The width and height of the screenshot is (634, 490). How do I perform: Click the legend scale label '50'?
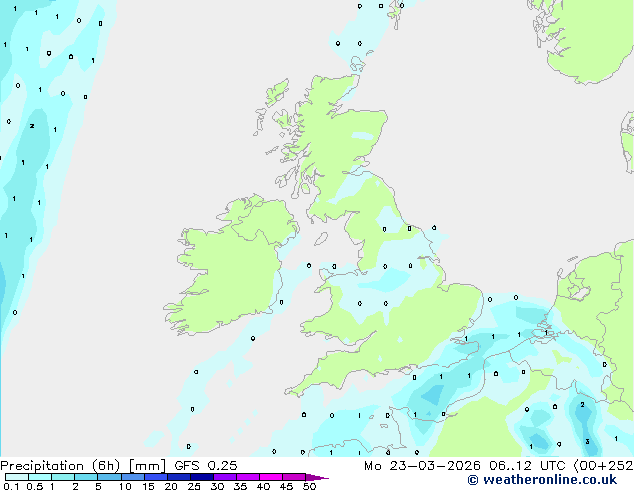[x=309, y=486]
